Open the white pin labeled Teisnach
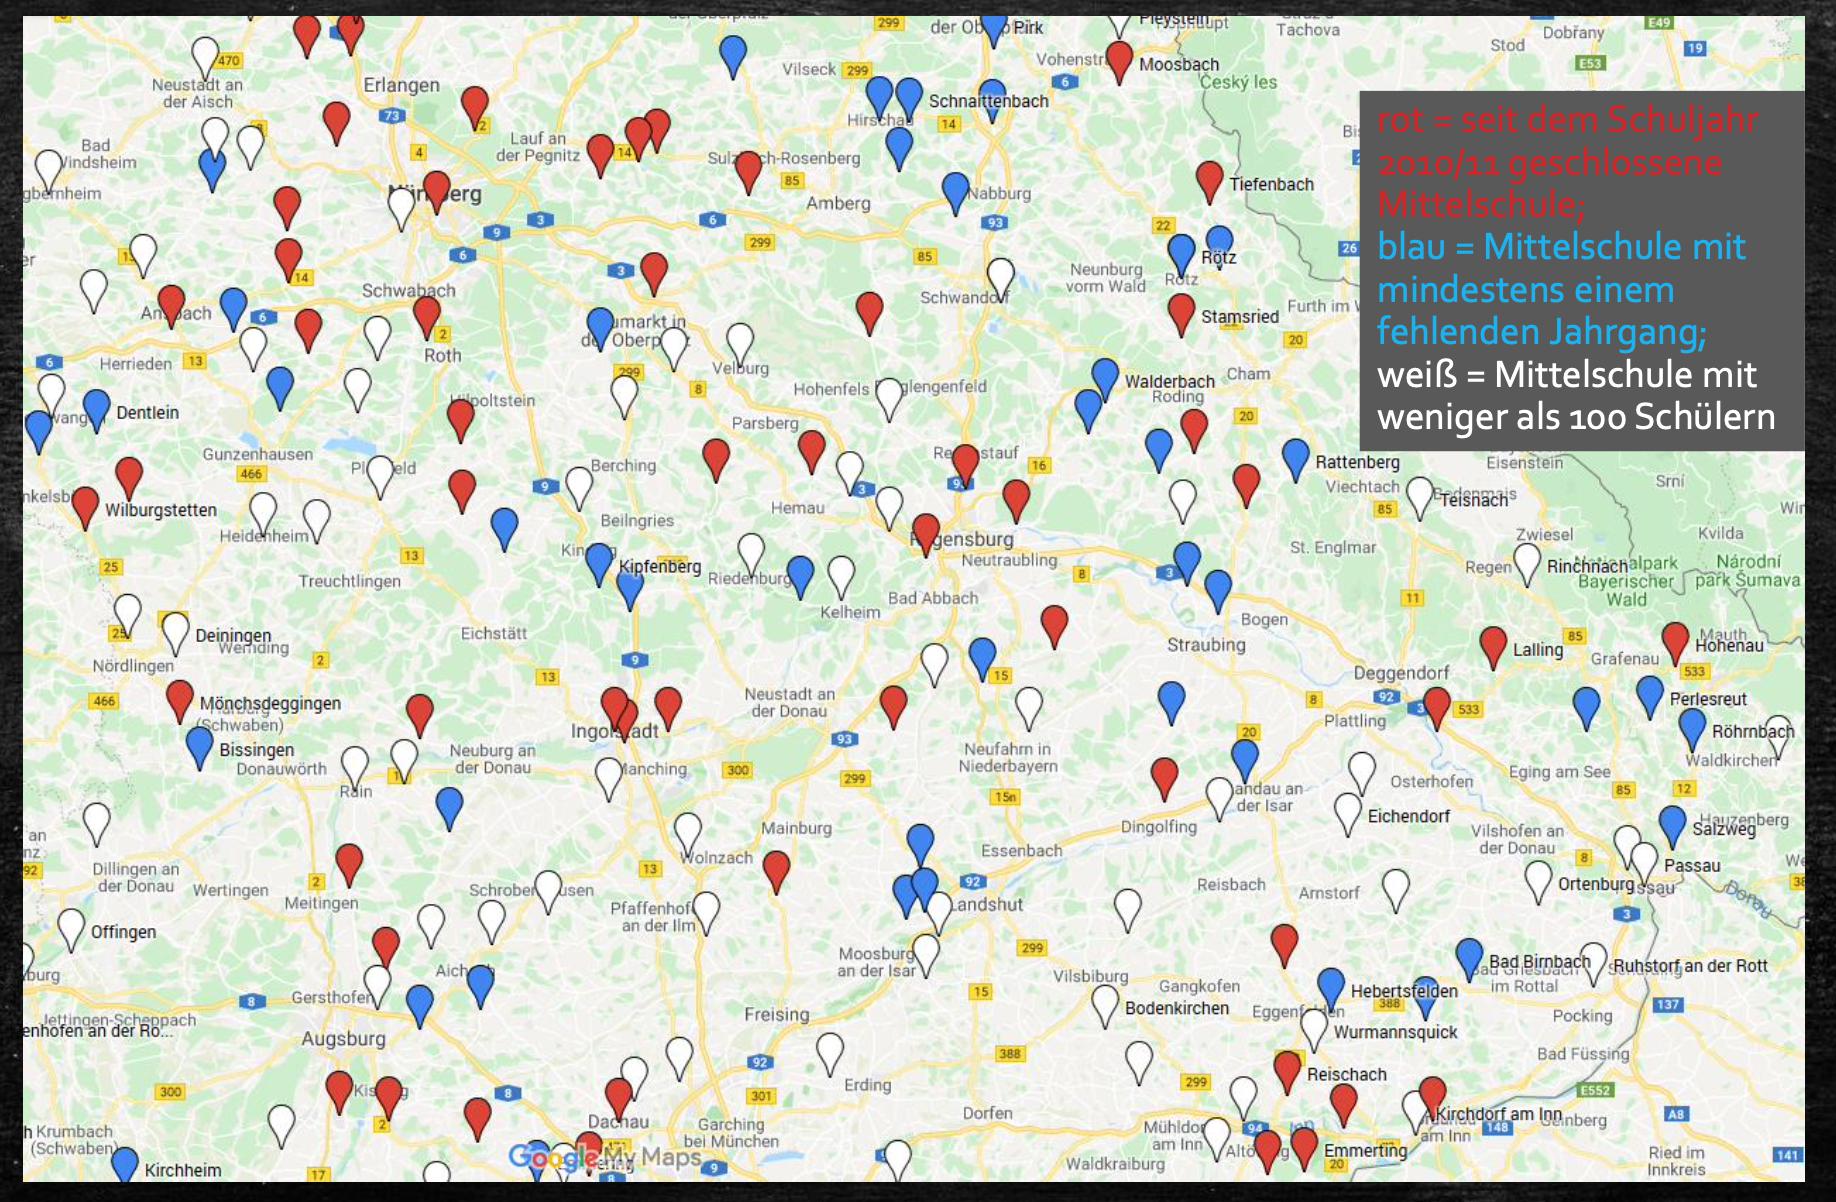Viewport: 1836px width, 1202px height. click(1420, 497)
